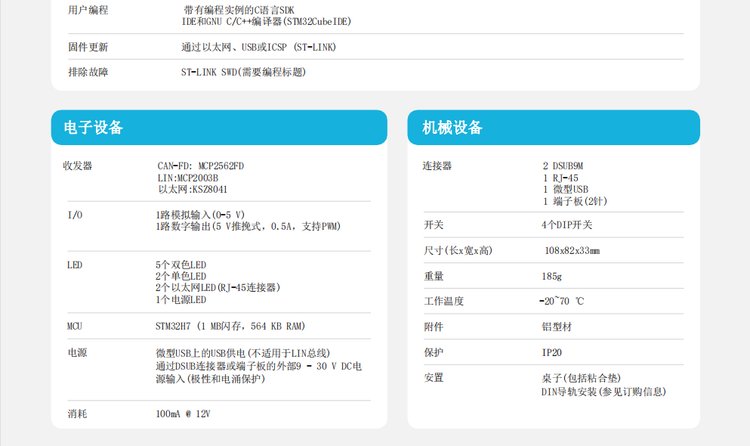Click the LED row label

[x=75, y=265]
